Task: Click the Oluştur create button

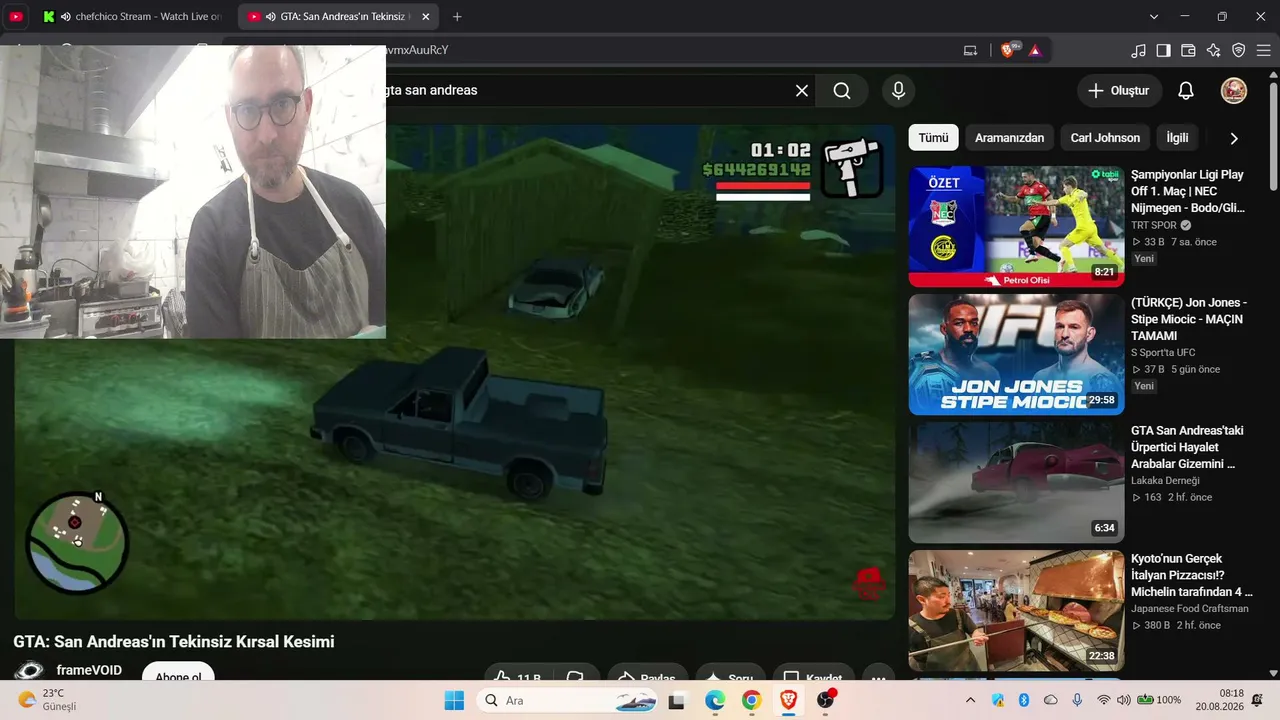Action: click(x=1119, y=91)
